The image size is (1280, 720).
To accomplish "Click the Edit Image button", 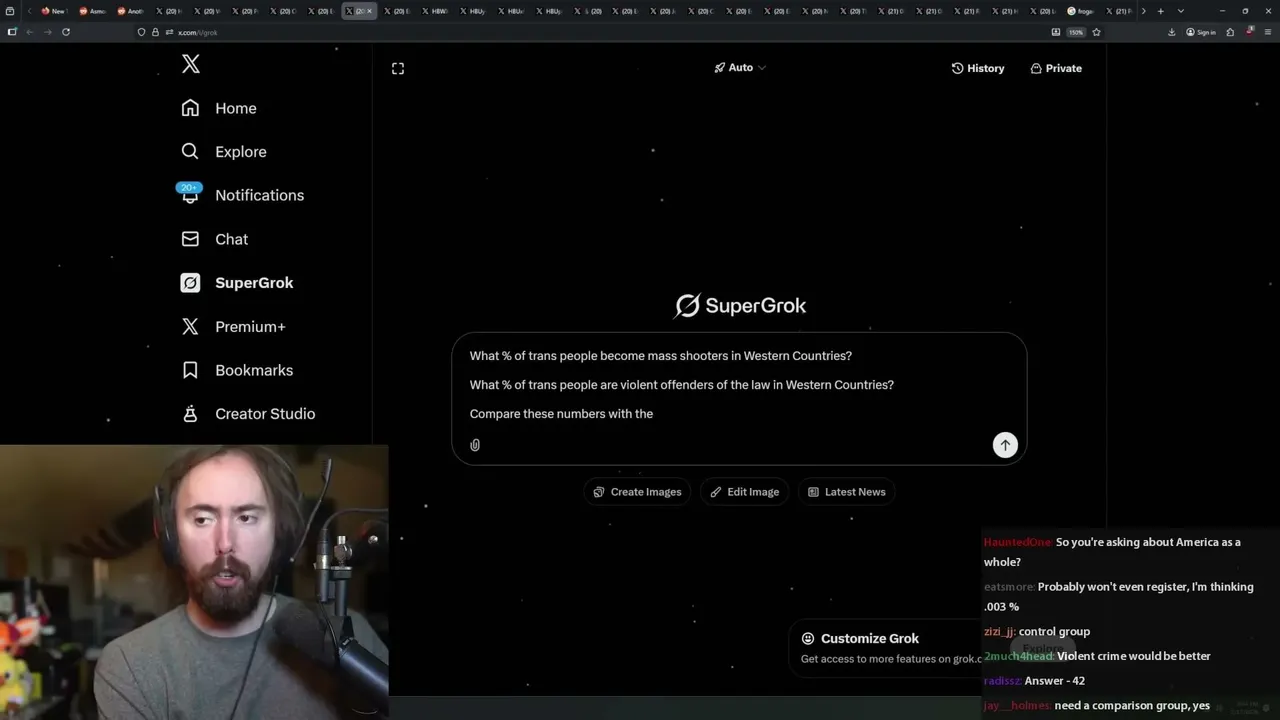I will tap(745, 492).
